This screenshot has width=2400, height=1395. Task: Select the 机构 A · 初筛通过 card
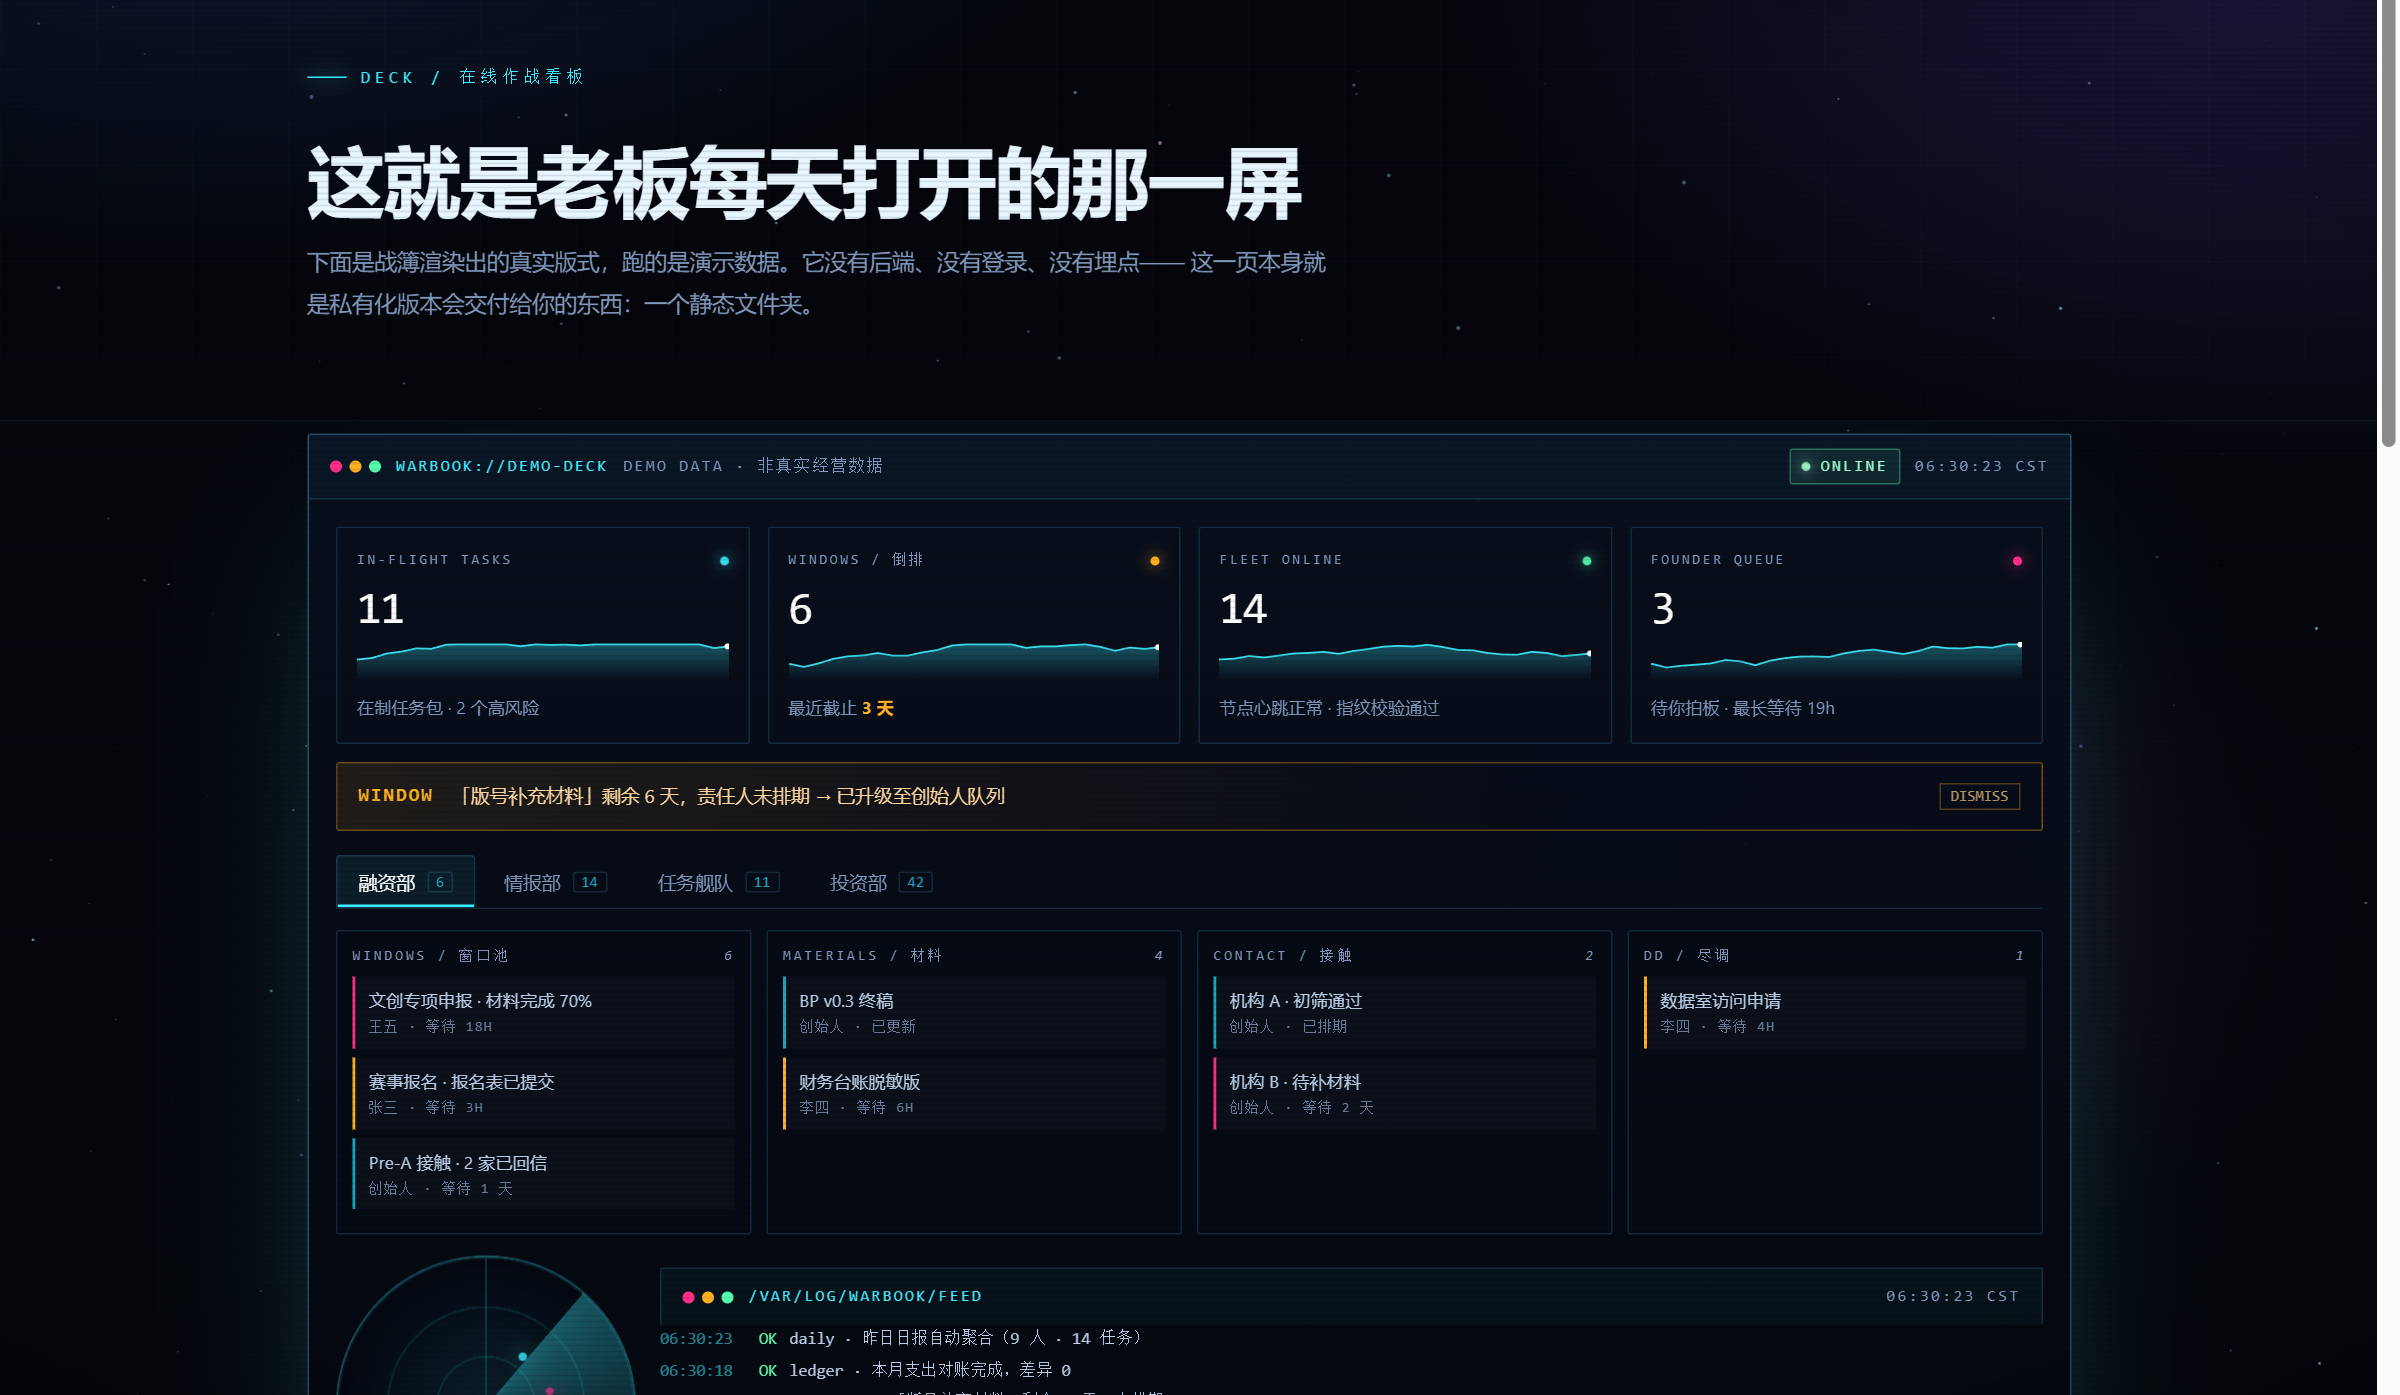(x=1405, y=1012)
